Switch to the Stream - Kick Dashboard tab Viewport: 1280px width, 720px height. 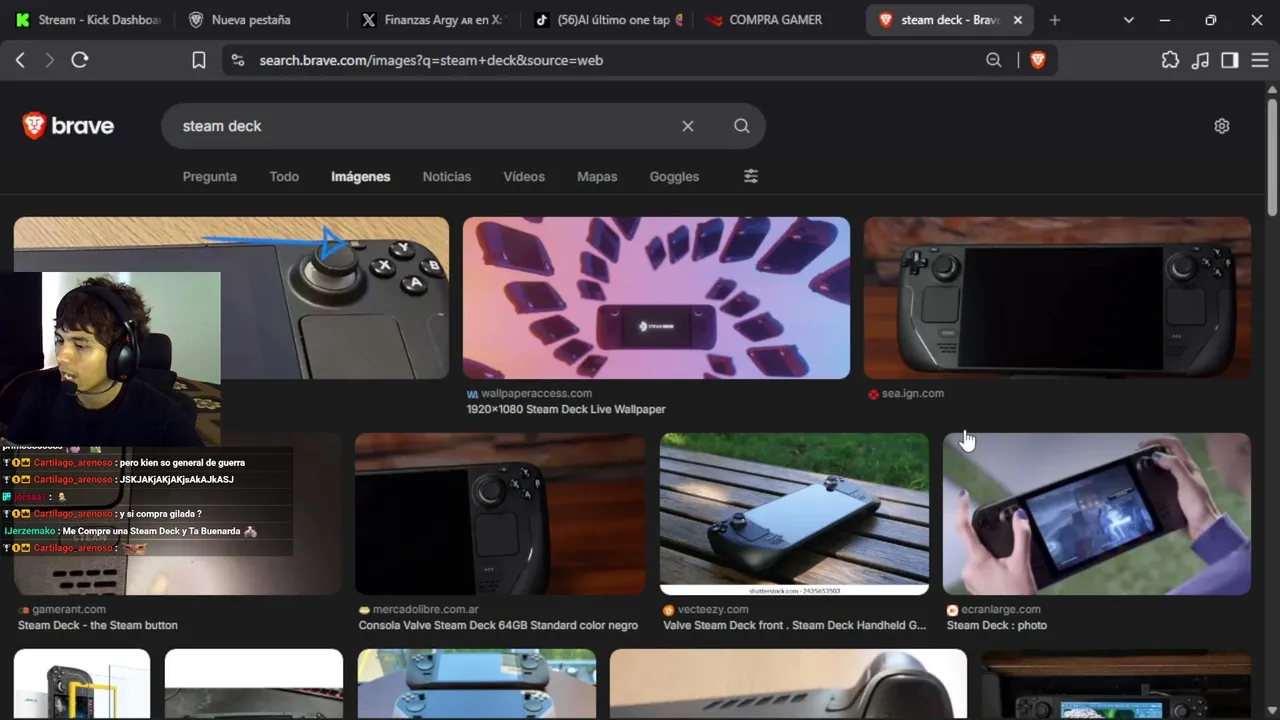(87, 20)
